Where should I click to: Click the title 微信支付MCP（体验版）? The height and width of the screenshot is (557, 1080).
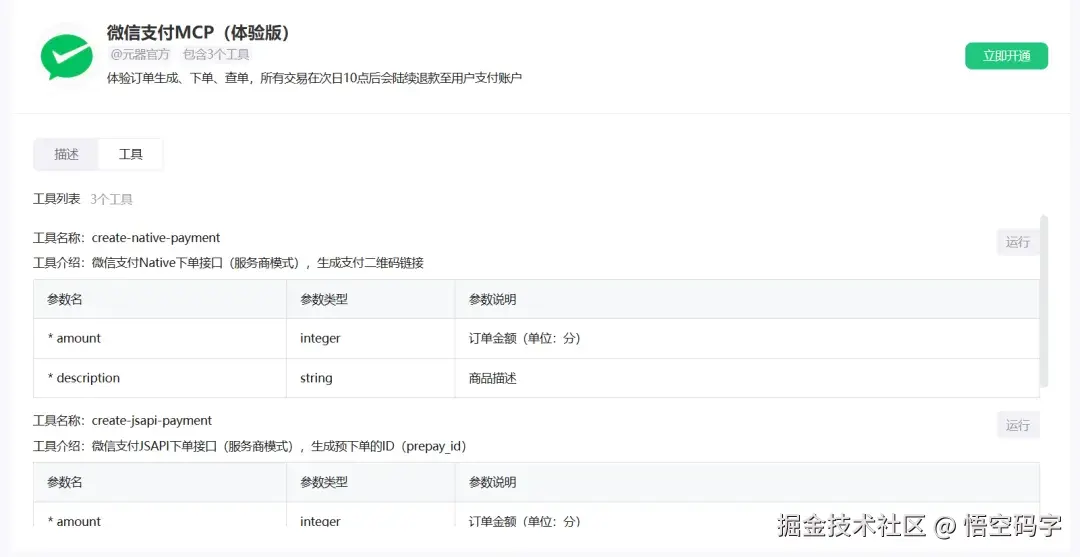(x=200, y=32)
